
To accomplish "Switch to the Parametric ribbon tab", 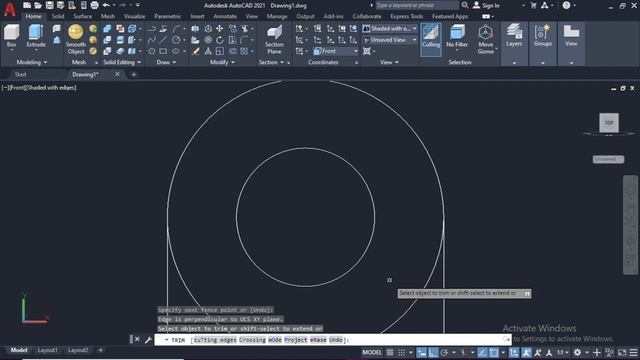I will coord(168,16).
